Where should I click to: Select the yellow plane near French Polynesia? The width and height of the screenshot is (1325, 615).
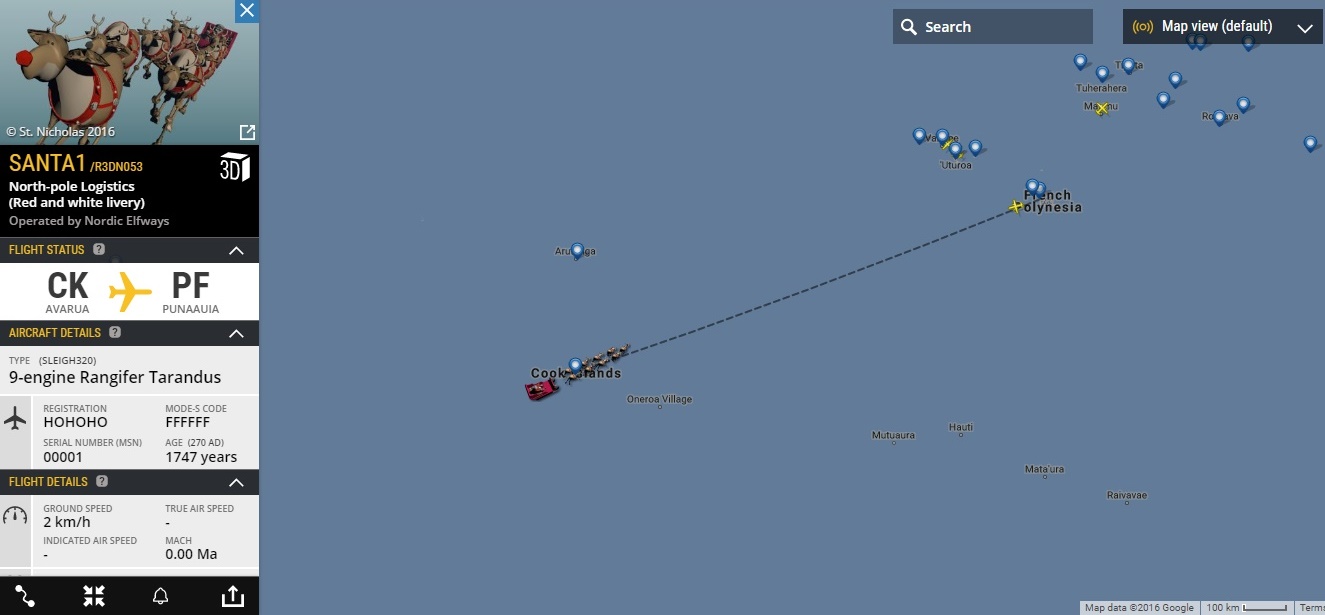tap(1016, 207)
